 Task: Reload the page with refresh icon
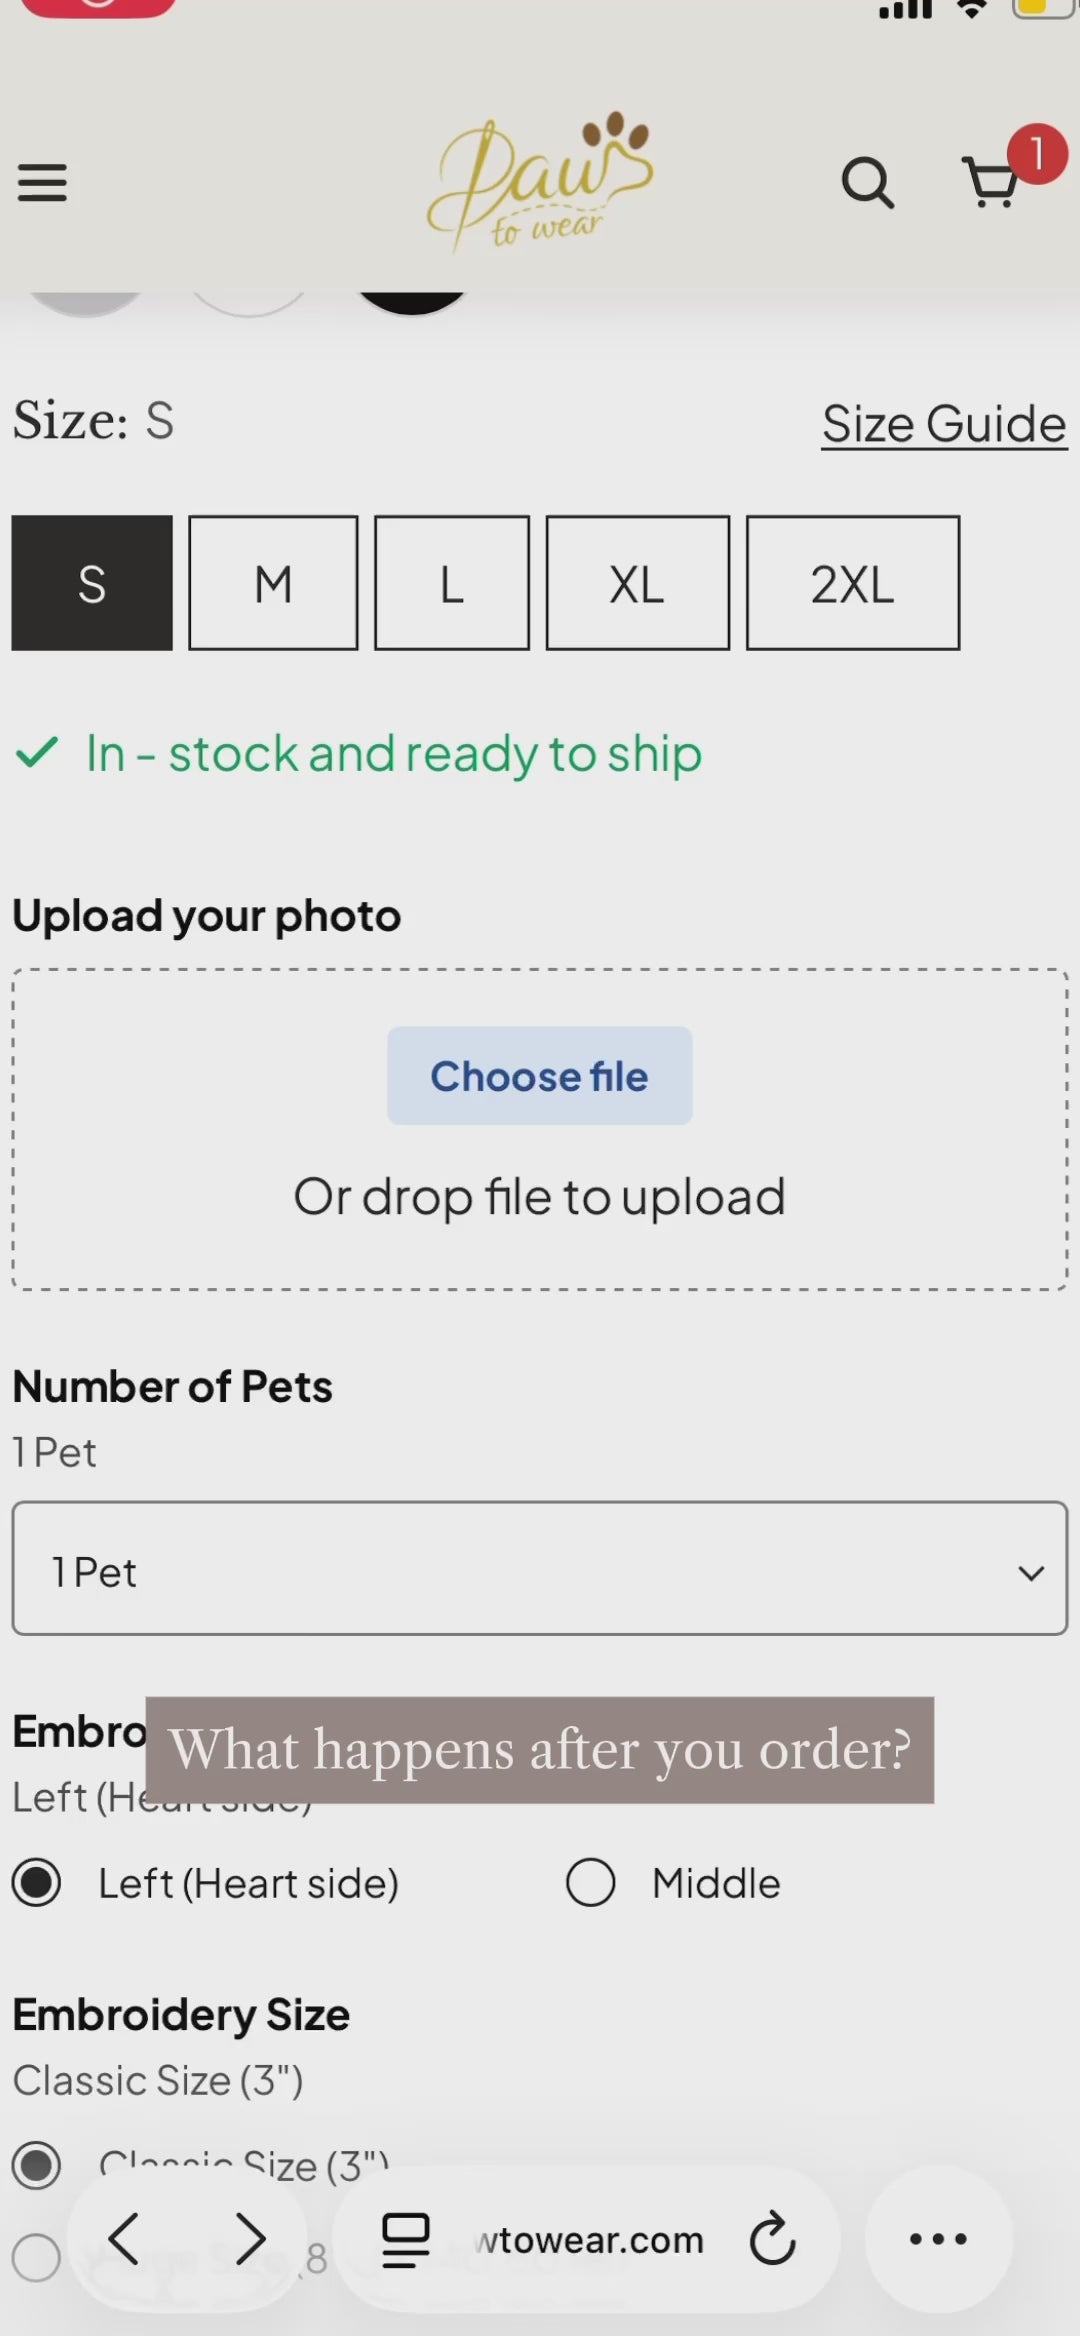[x=772, y=2238]
